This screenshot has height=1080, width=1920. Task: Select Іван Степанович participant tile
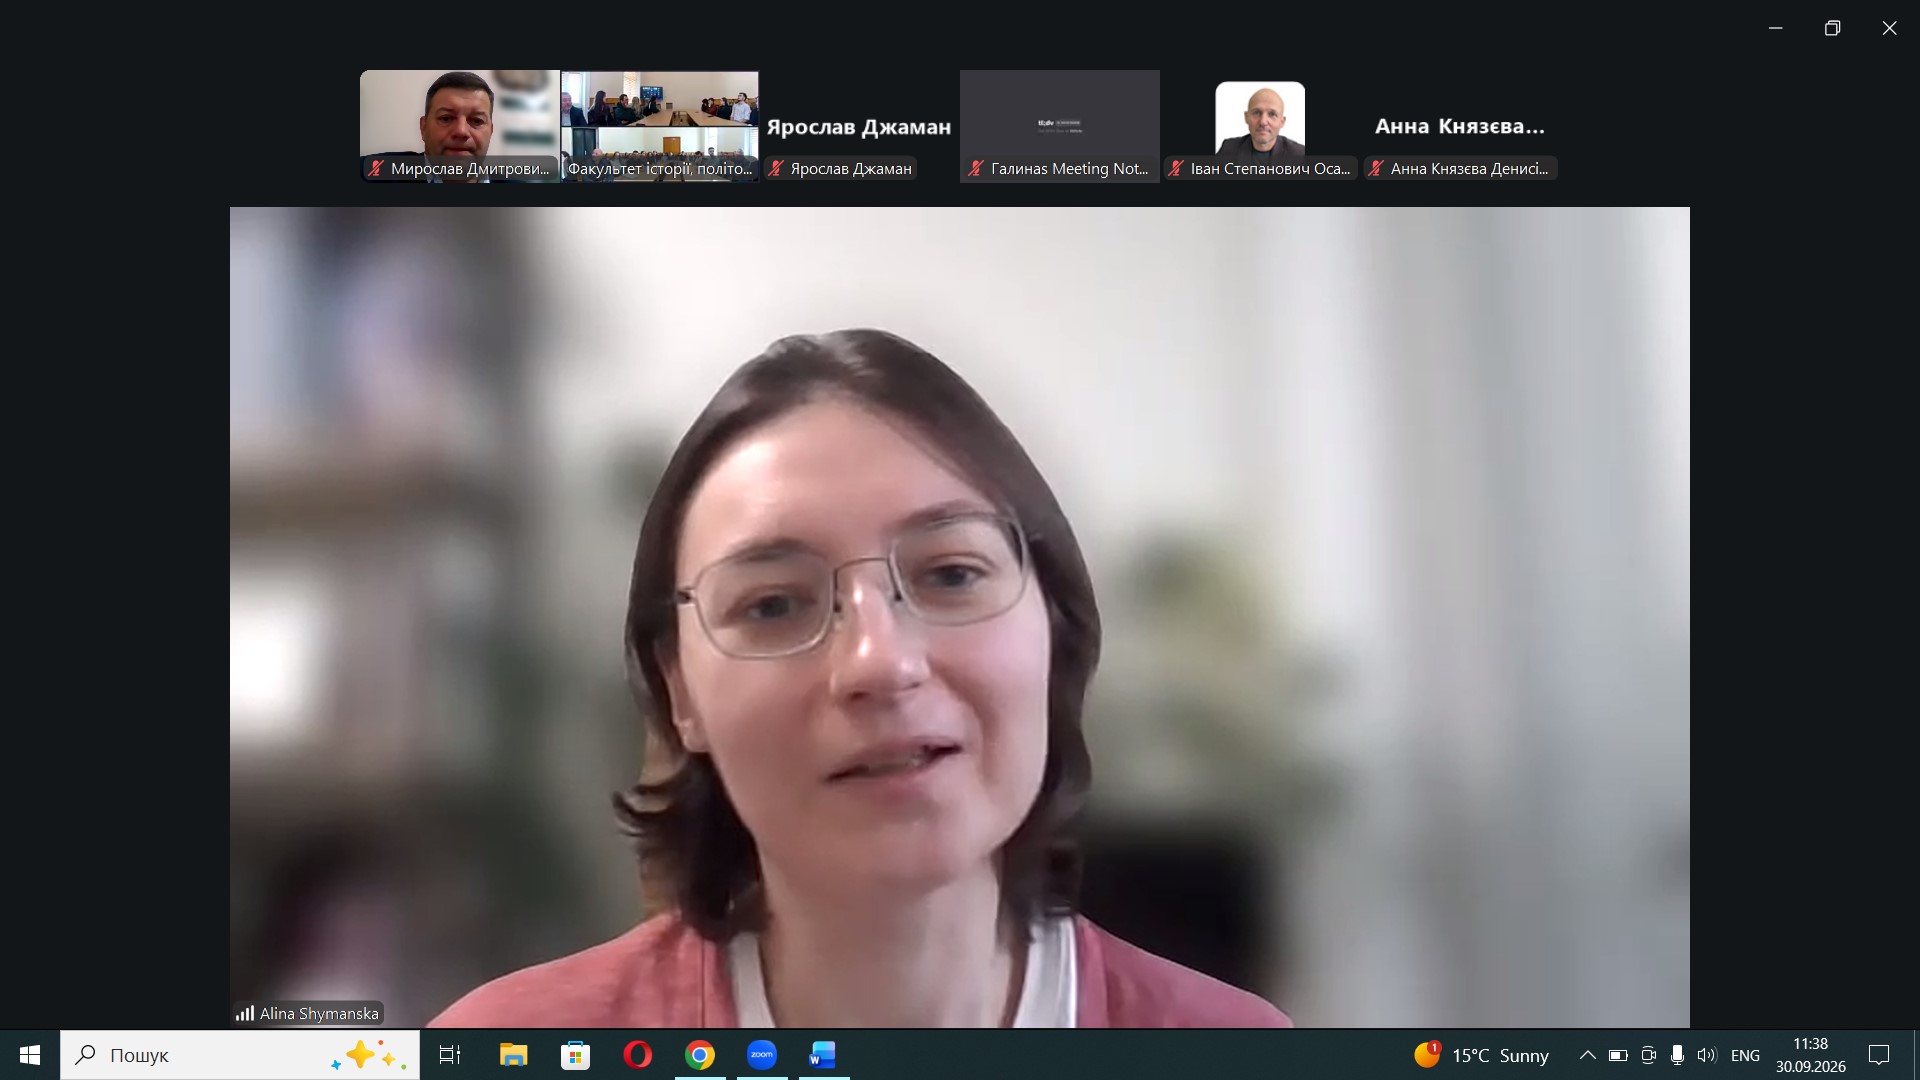(1260, 126)
